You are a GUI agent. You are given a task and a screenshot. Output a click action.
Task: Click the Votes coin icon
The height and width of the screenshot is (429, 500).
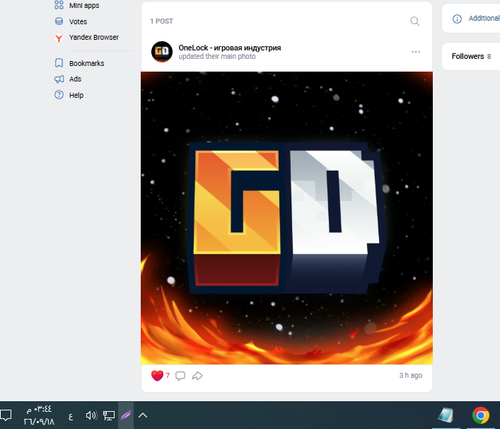point(59,21)
